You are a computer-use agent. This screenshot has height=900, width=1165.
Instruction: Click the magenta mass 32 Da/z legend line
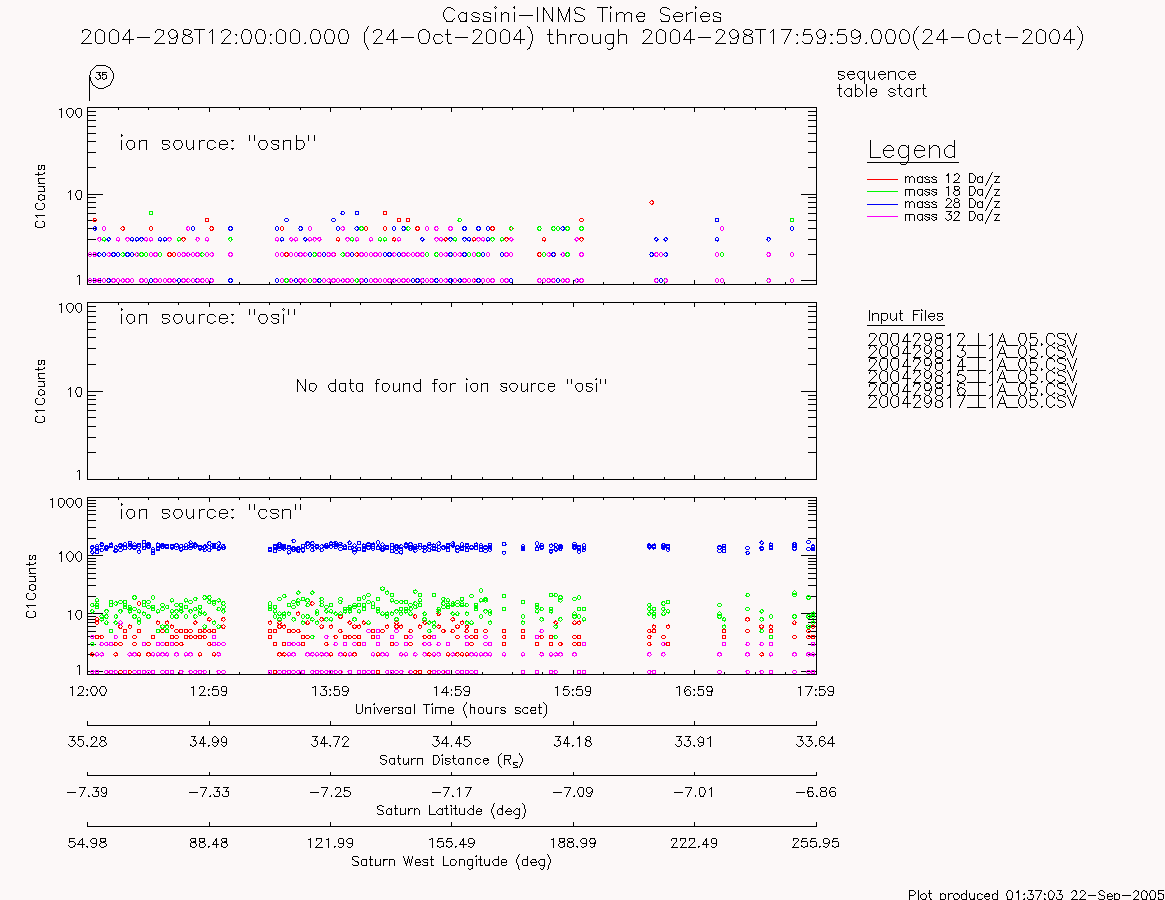click(882, 216)
